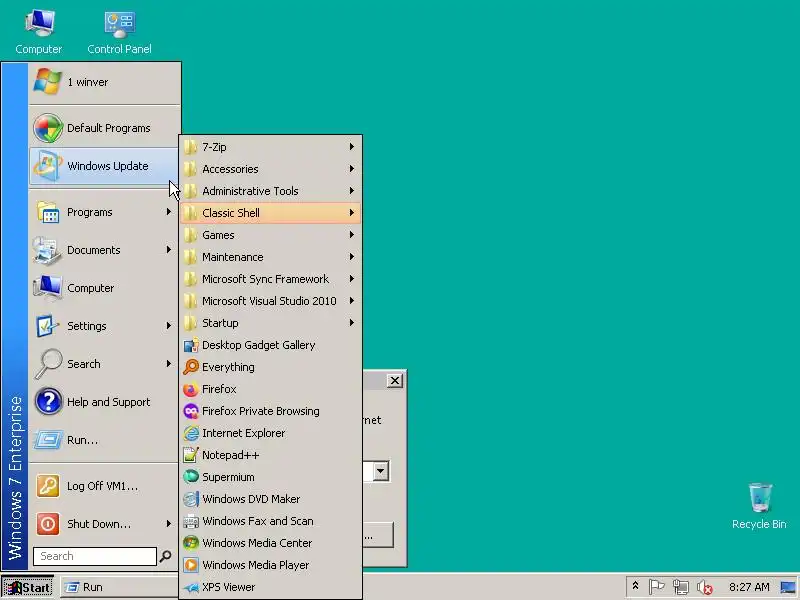Click the 8:27 AM clock
Screen dimensions: 800x600
coord(749,587)
